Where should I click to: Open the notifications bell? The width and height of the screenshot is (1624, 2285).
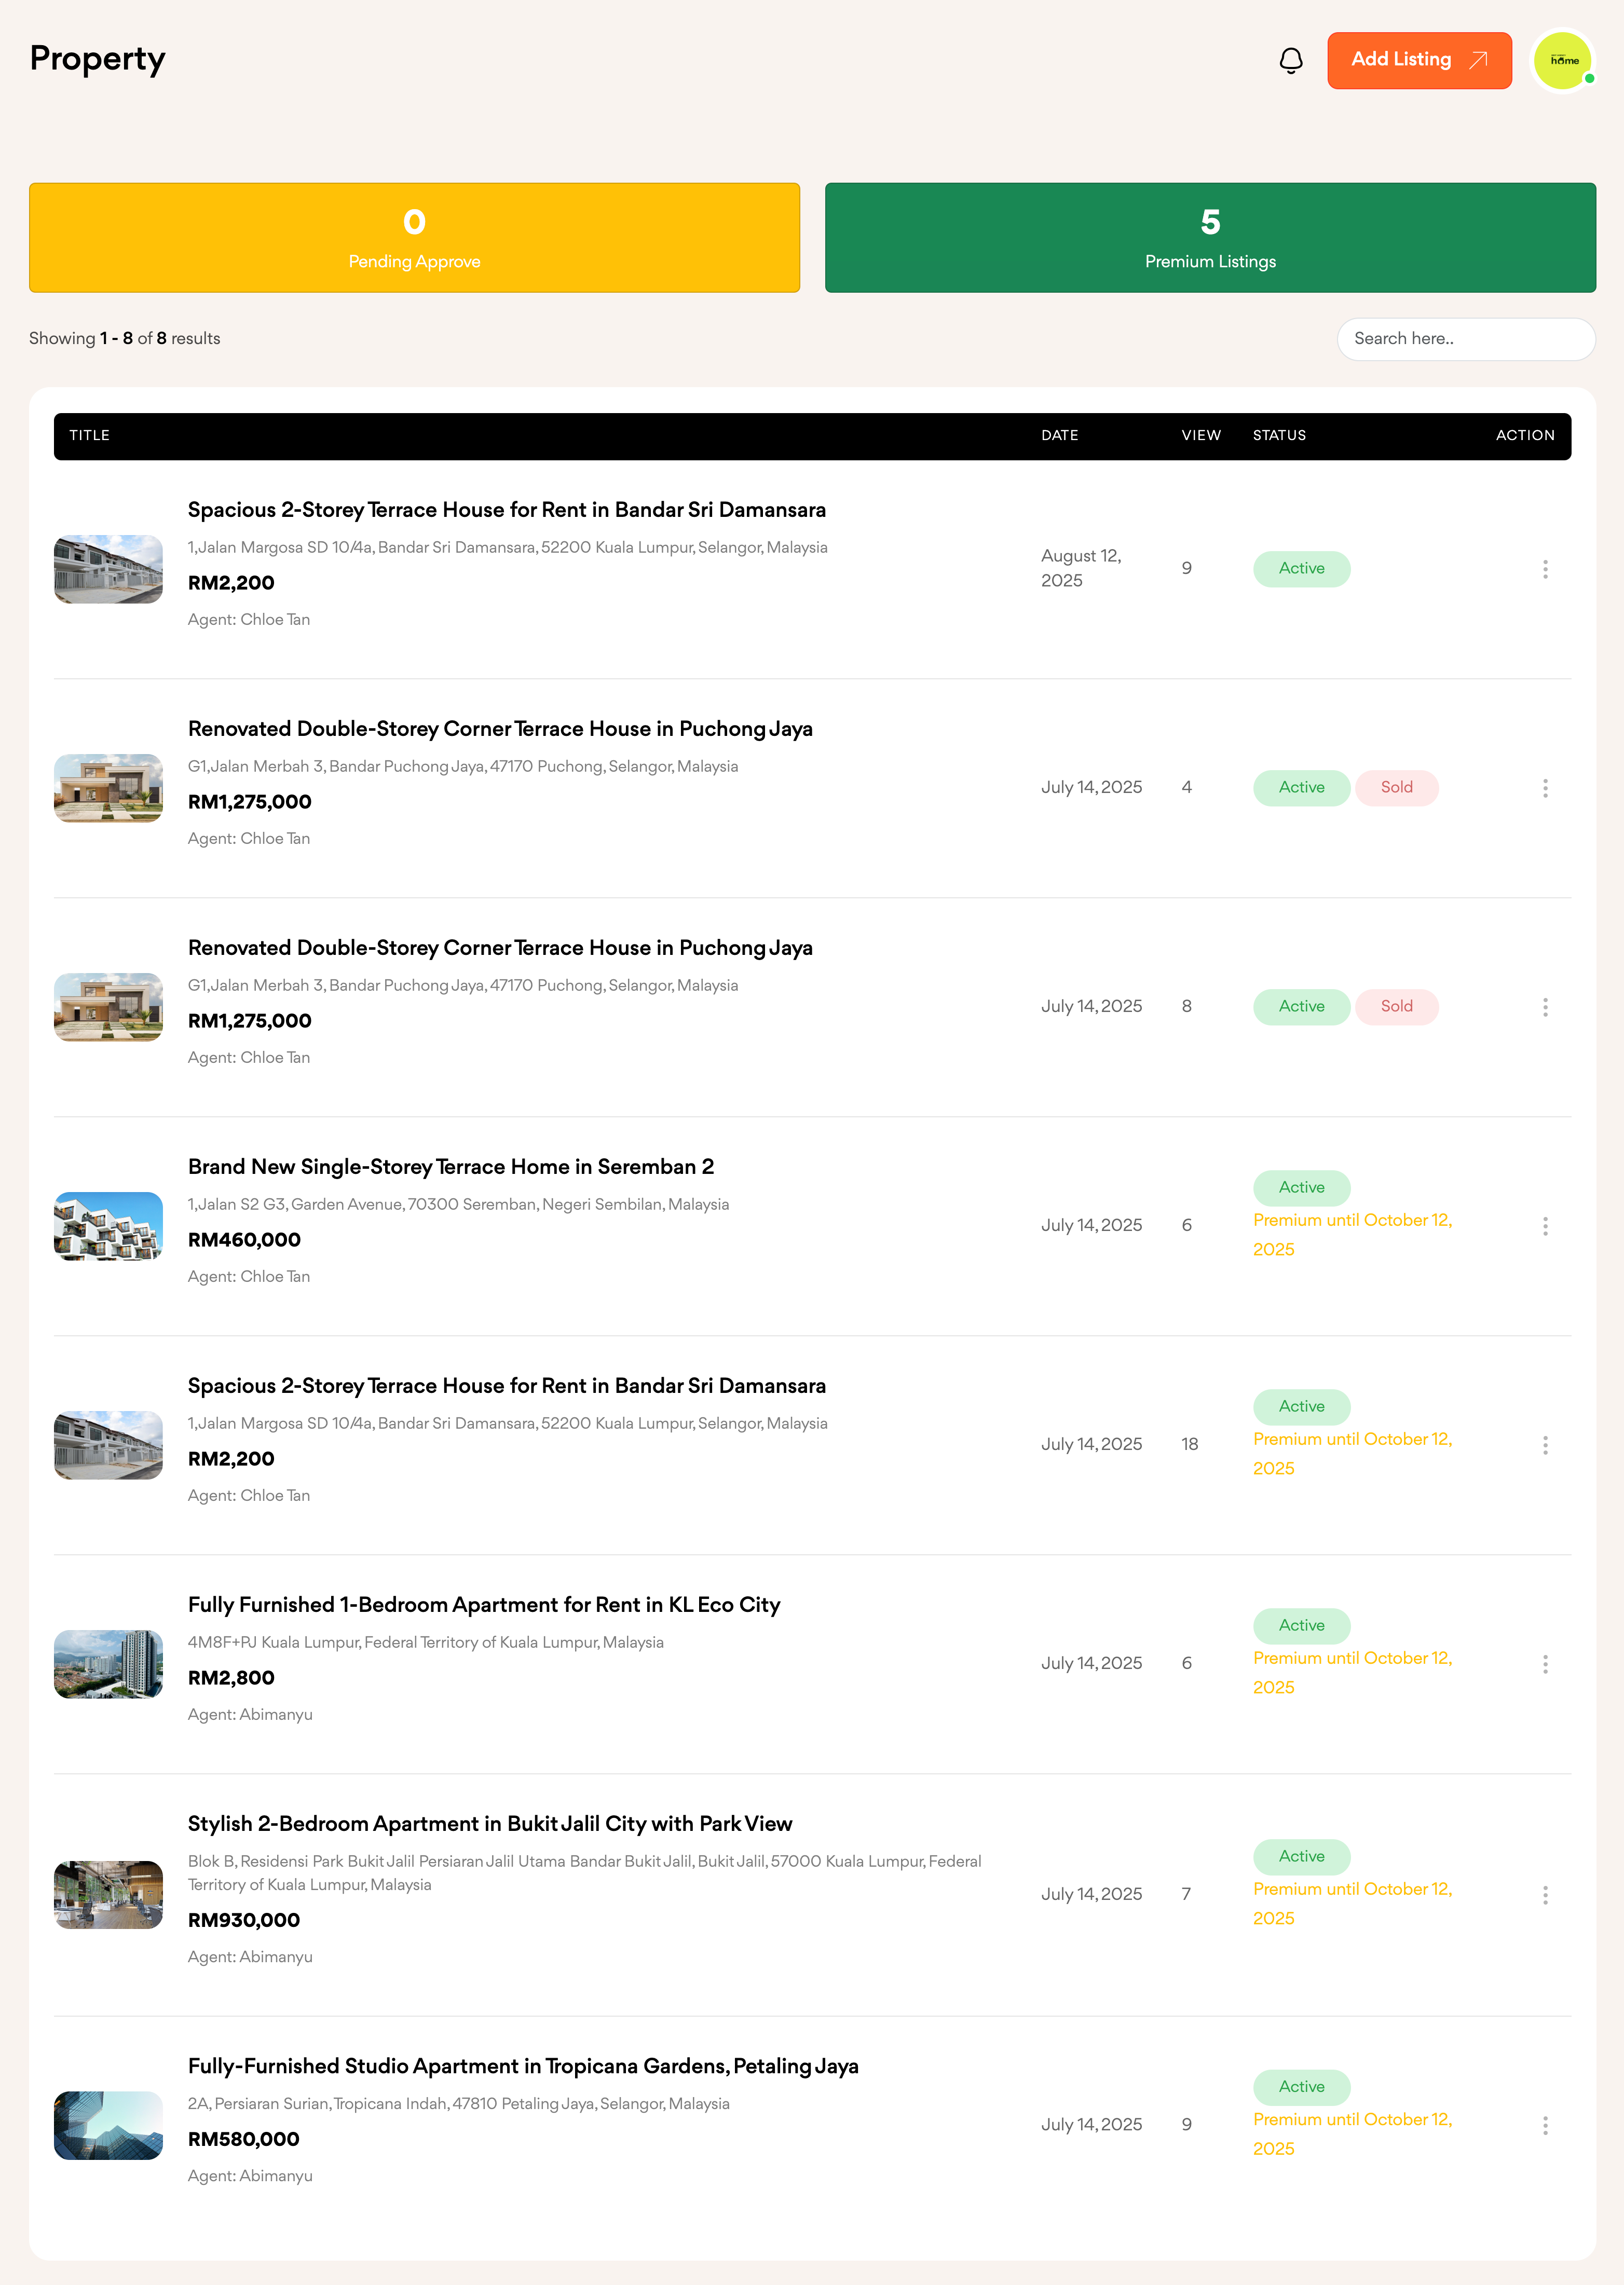click(x=1290, y=61)
